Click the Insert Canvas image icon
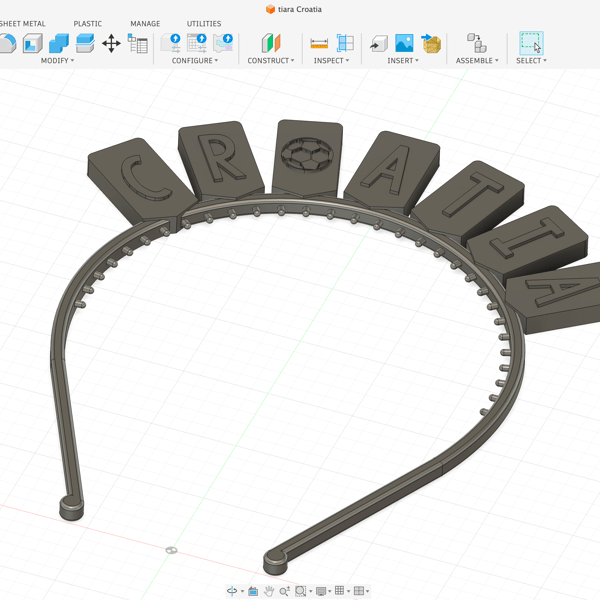 tap(404, 43)
